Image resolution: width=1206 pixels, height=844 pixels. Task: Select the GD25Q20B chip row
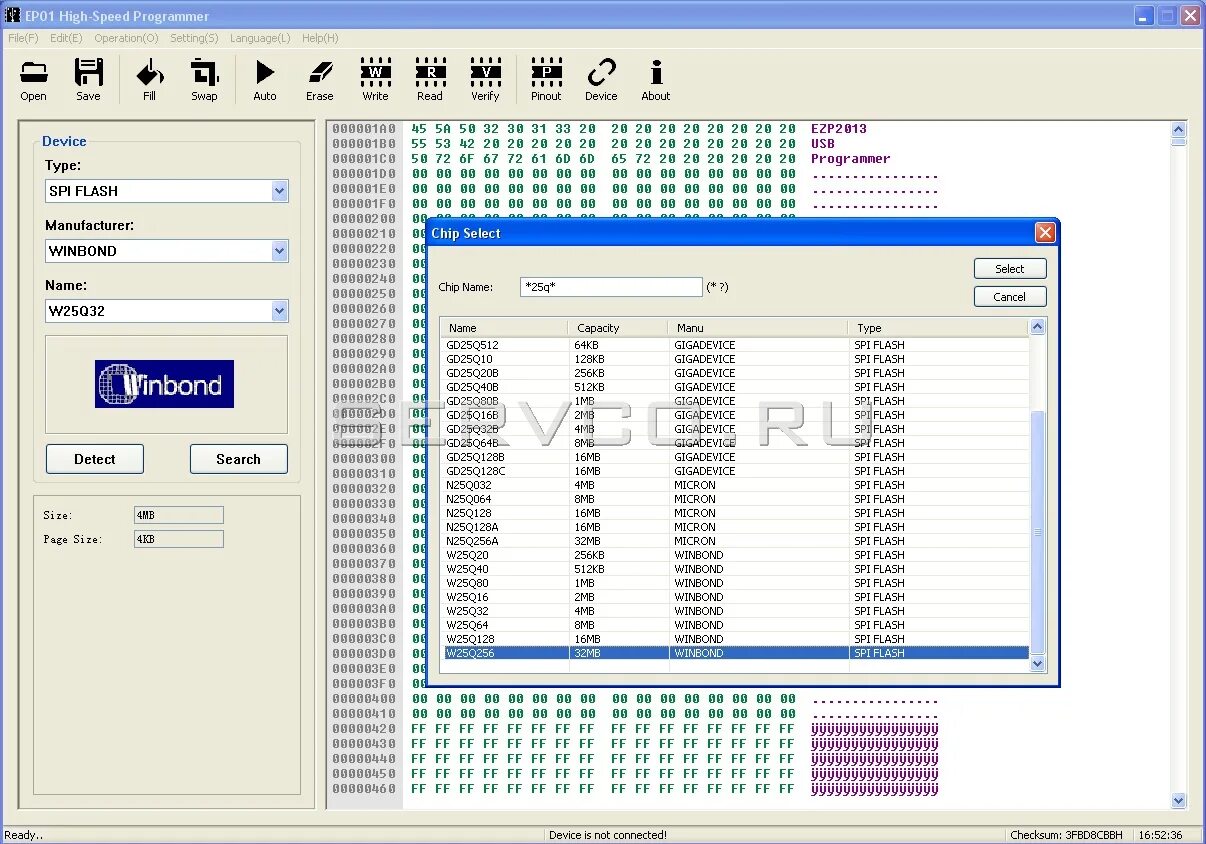click(x=736, y=373)
